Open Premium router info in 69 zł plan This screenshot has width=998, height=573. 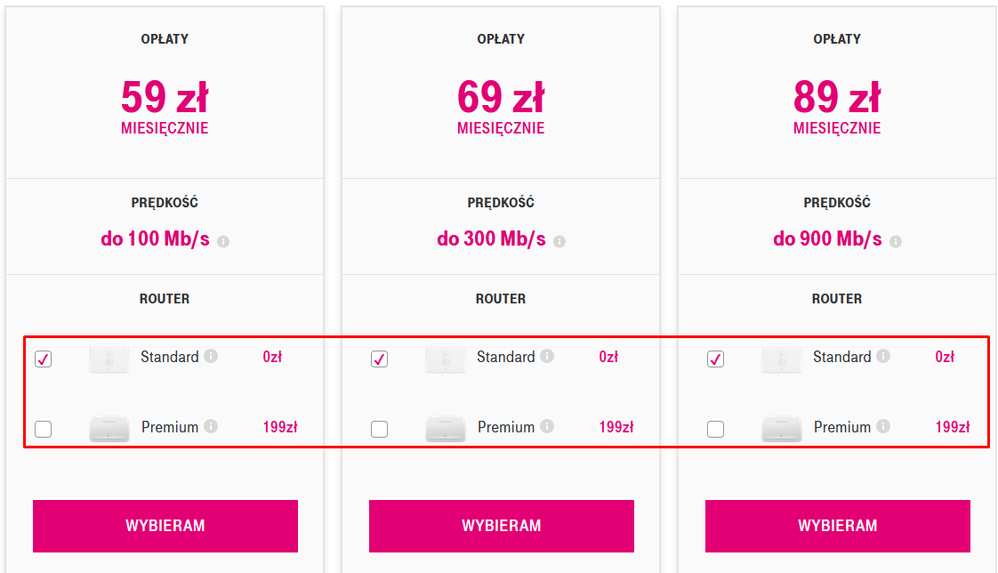click(x=546, y=426)
